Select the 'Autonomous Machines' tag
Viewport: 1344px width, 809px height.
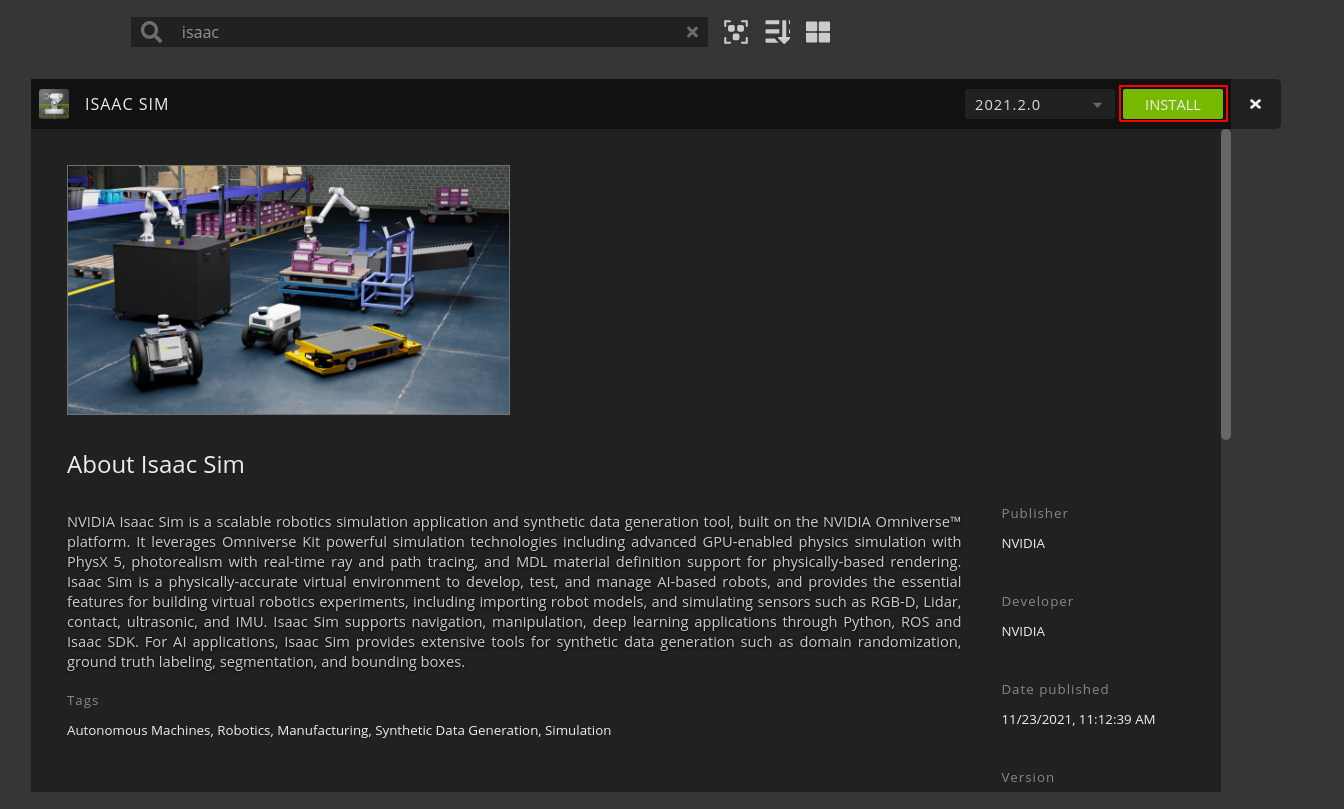click(x=139, y=730)
